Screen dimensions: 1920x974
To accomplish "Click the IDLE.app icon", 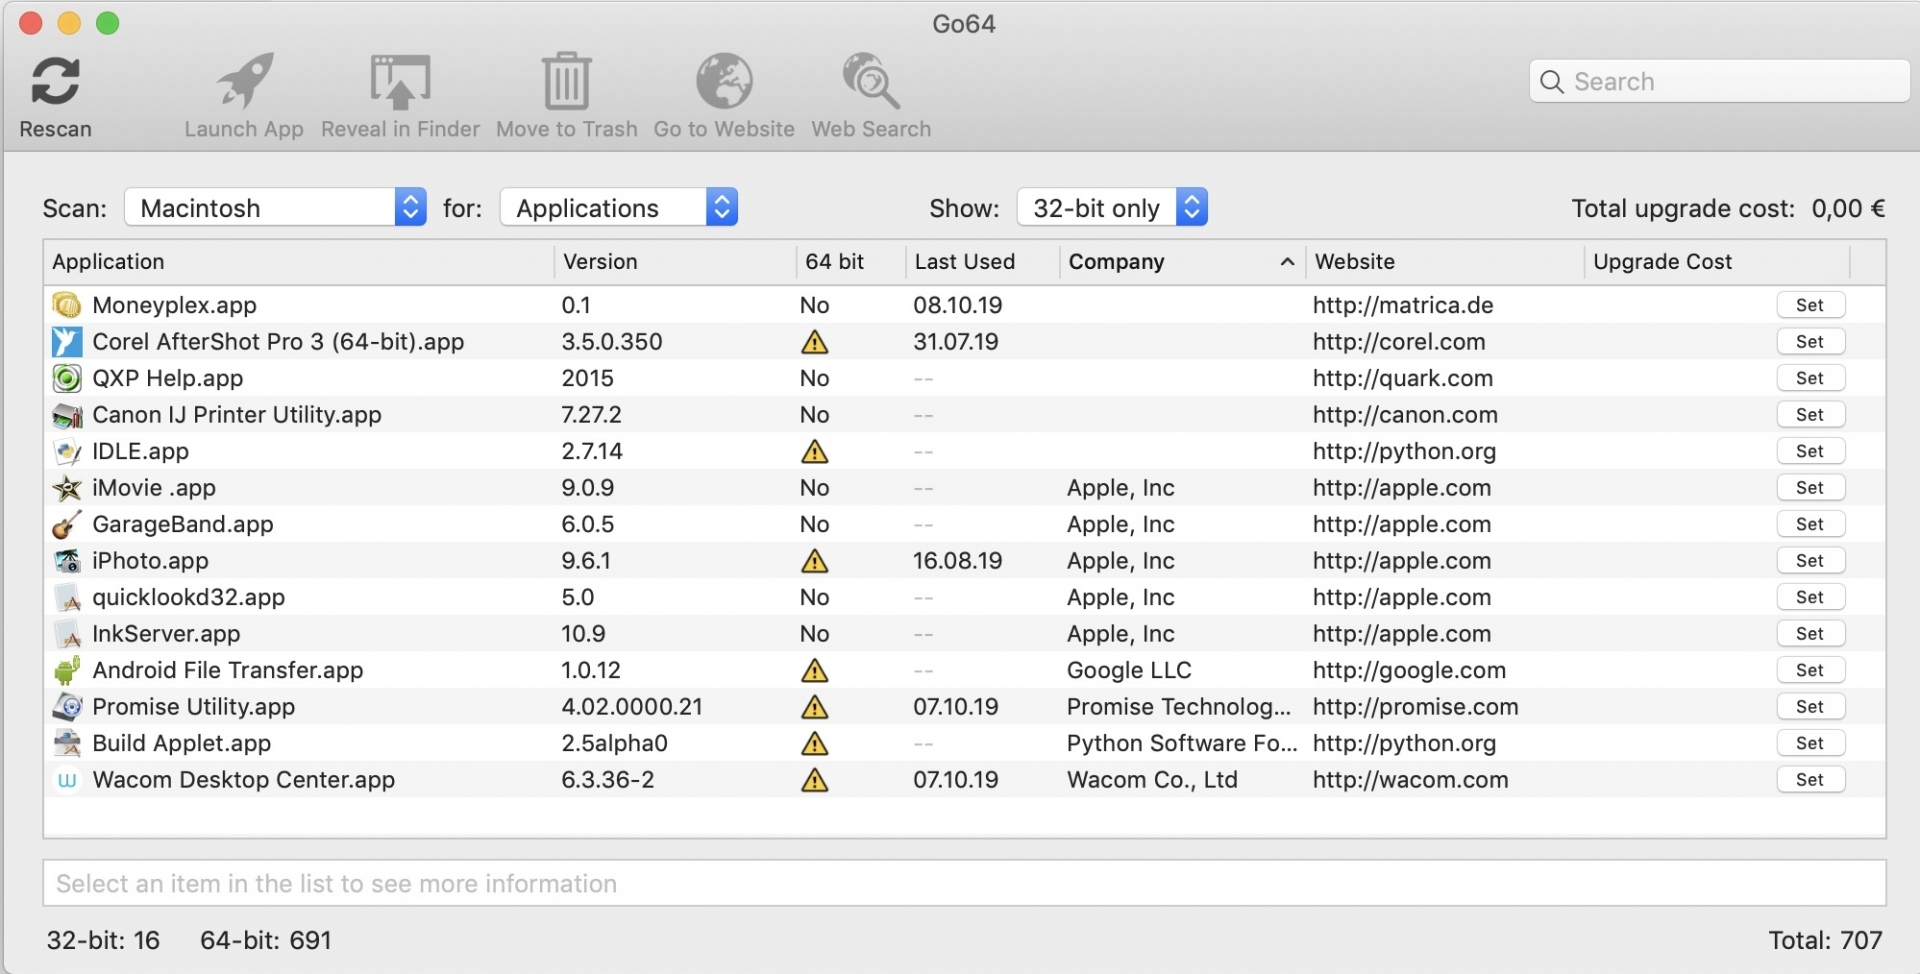I will (67, 451).
